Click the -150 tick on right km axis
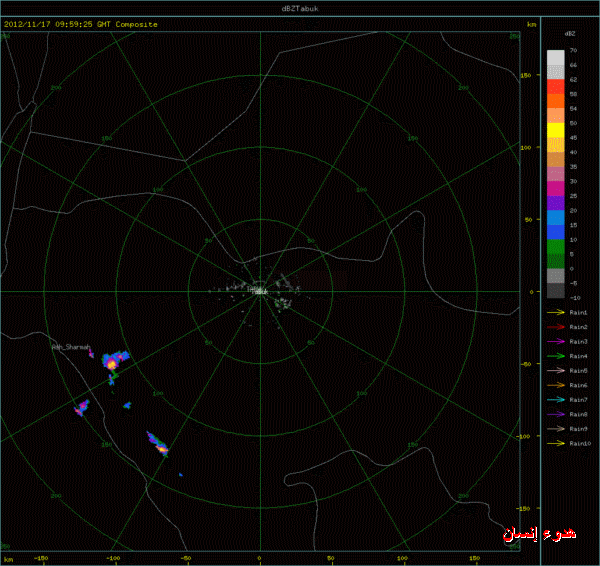 [x=523, y=509]
